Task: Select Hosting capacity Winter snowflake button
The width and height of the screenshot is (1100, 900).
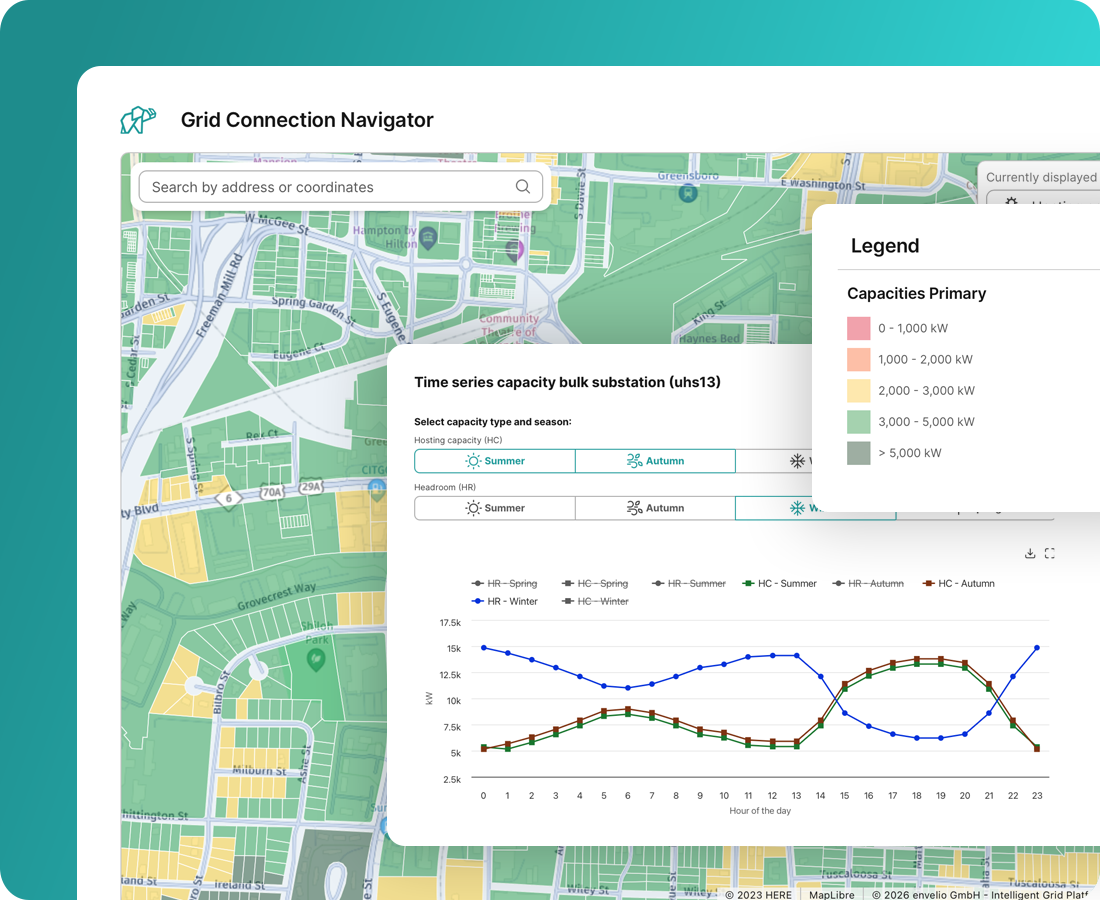Action: point(798,461)
